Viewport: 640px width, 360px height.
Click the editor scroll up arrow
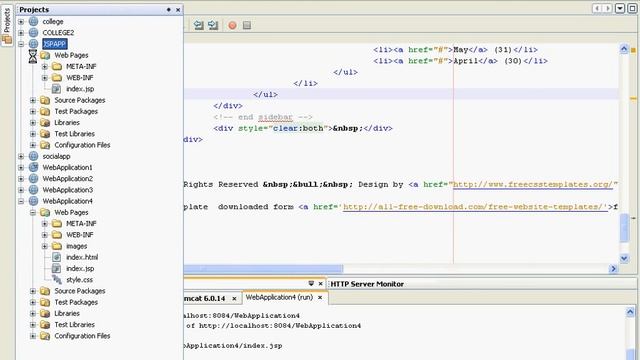[x=624, y=49]
